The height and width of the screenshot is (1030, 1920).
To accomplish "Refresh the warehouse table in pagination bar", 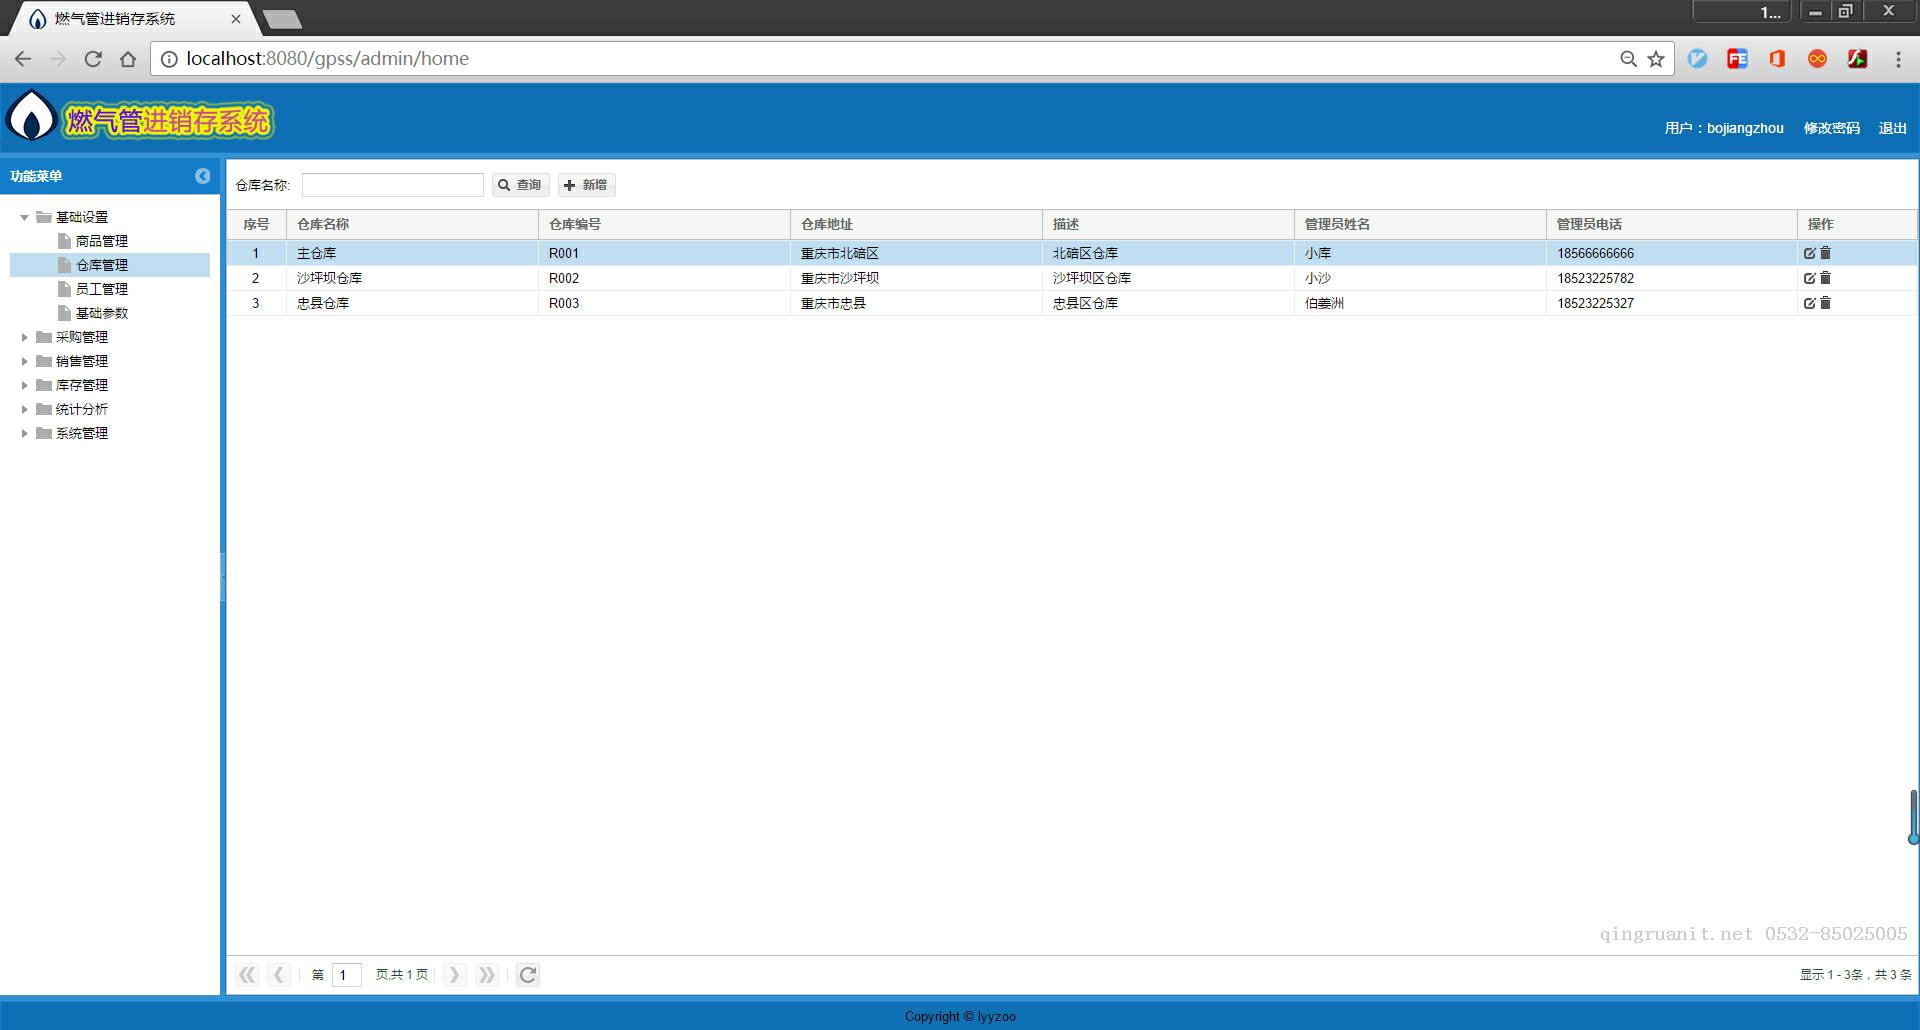I will [x=528, y=975].
